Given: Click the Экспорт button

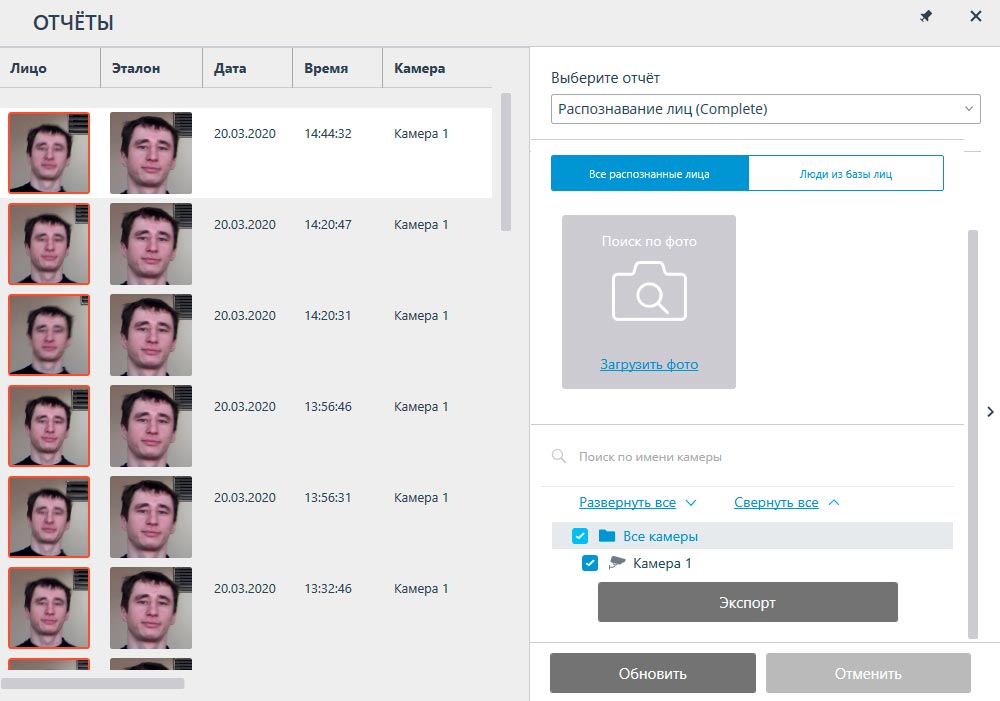Looking at the screenshot, I should tap(747, 603).
